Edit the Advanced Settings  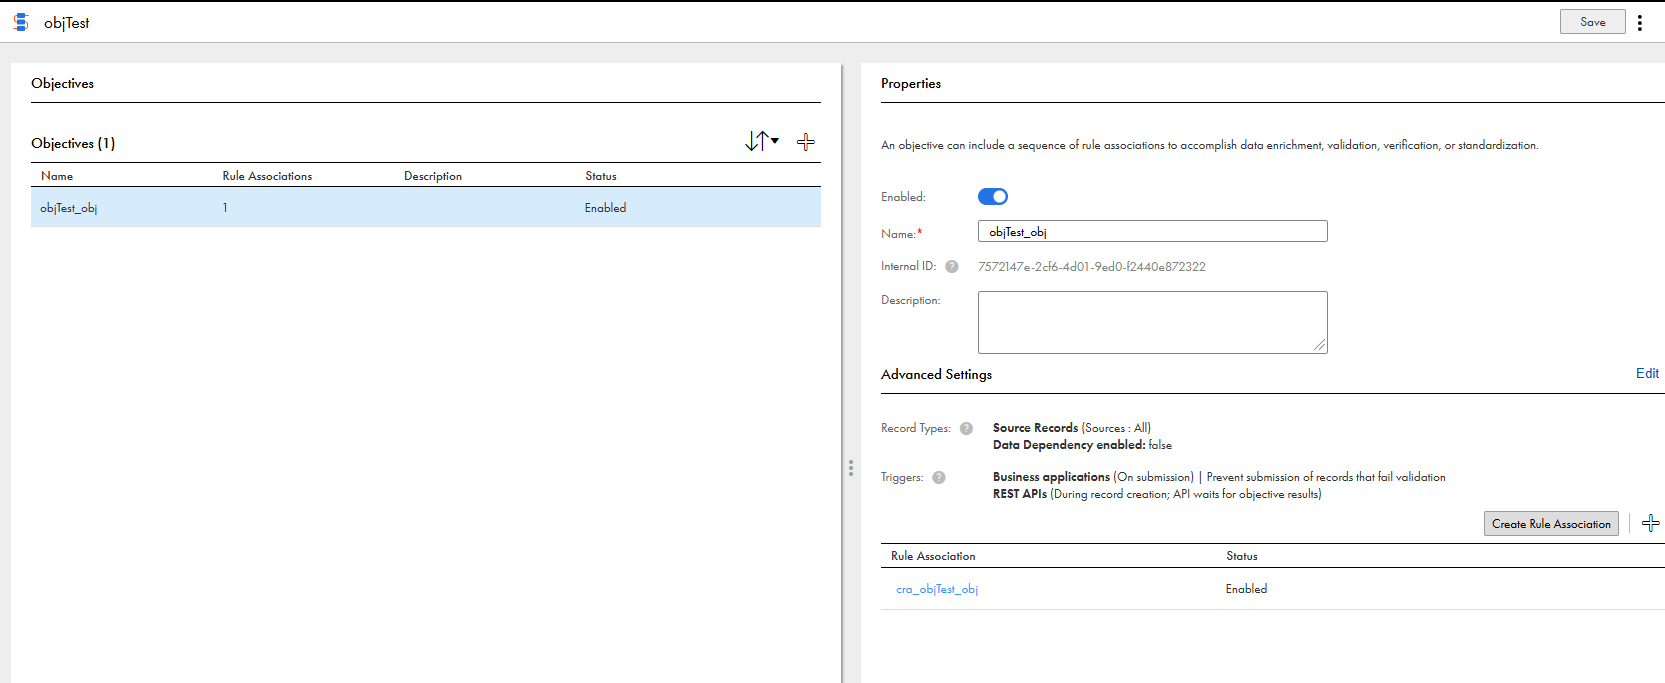point(1647,373)
